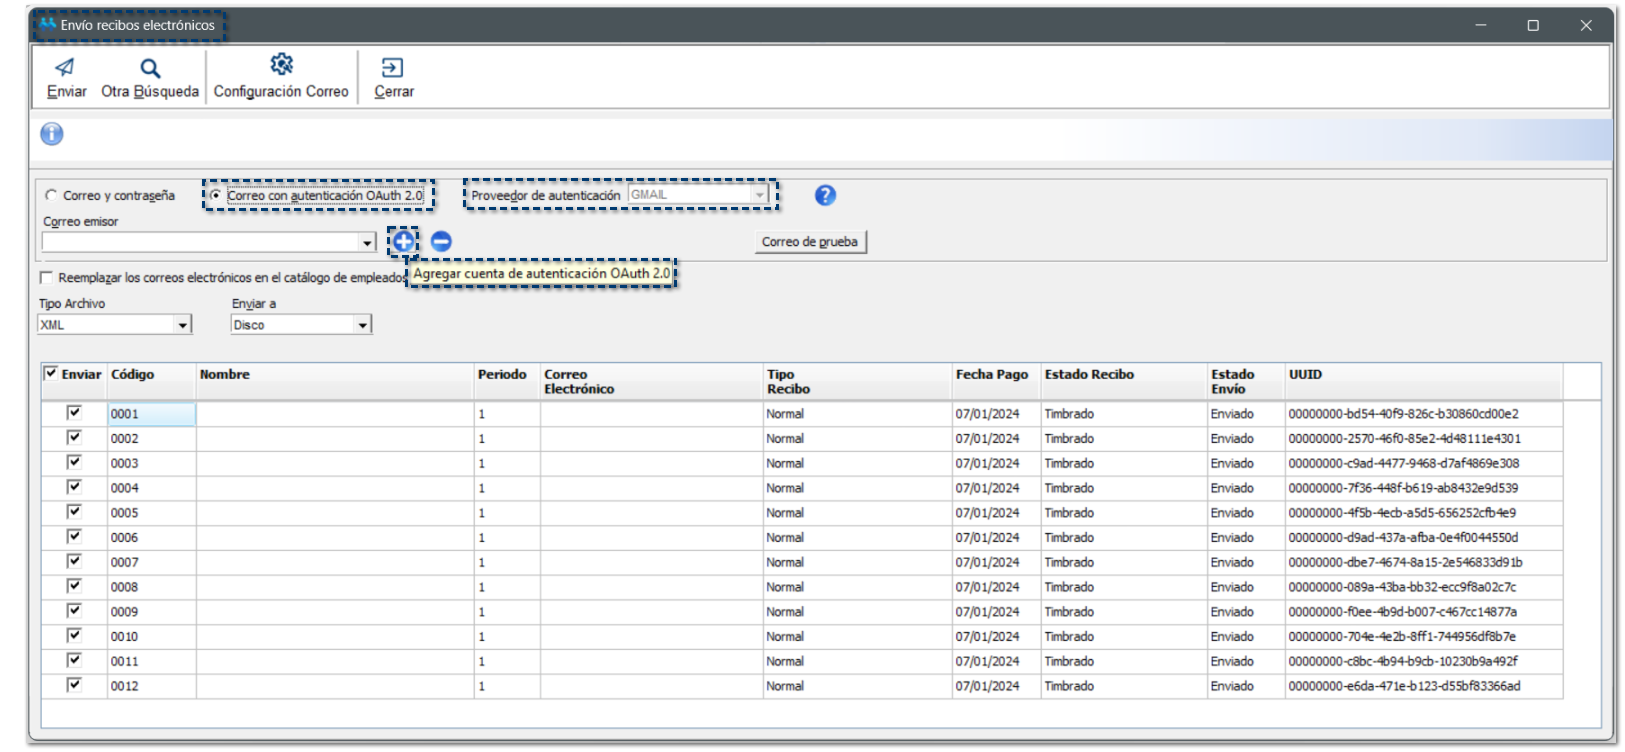Click the Correo de prueba button
The height and width of the screenshot is (752, 1625).
coord(809,242)
